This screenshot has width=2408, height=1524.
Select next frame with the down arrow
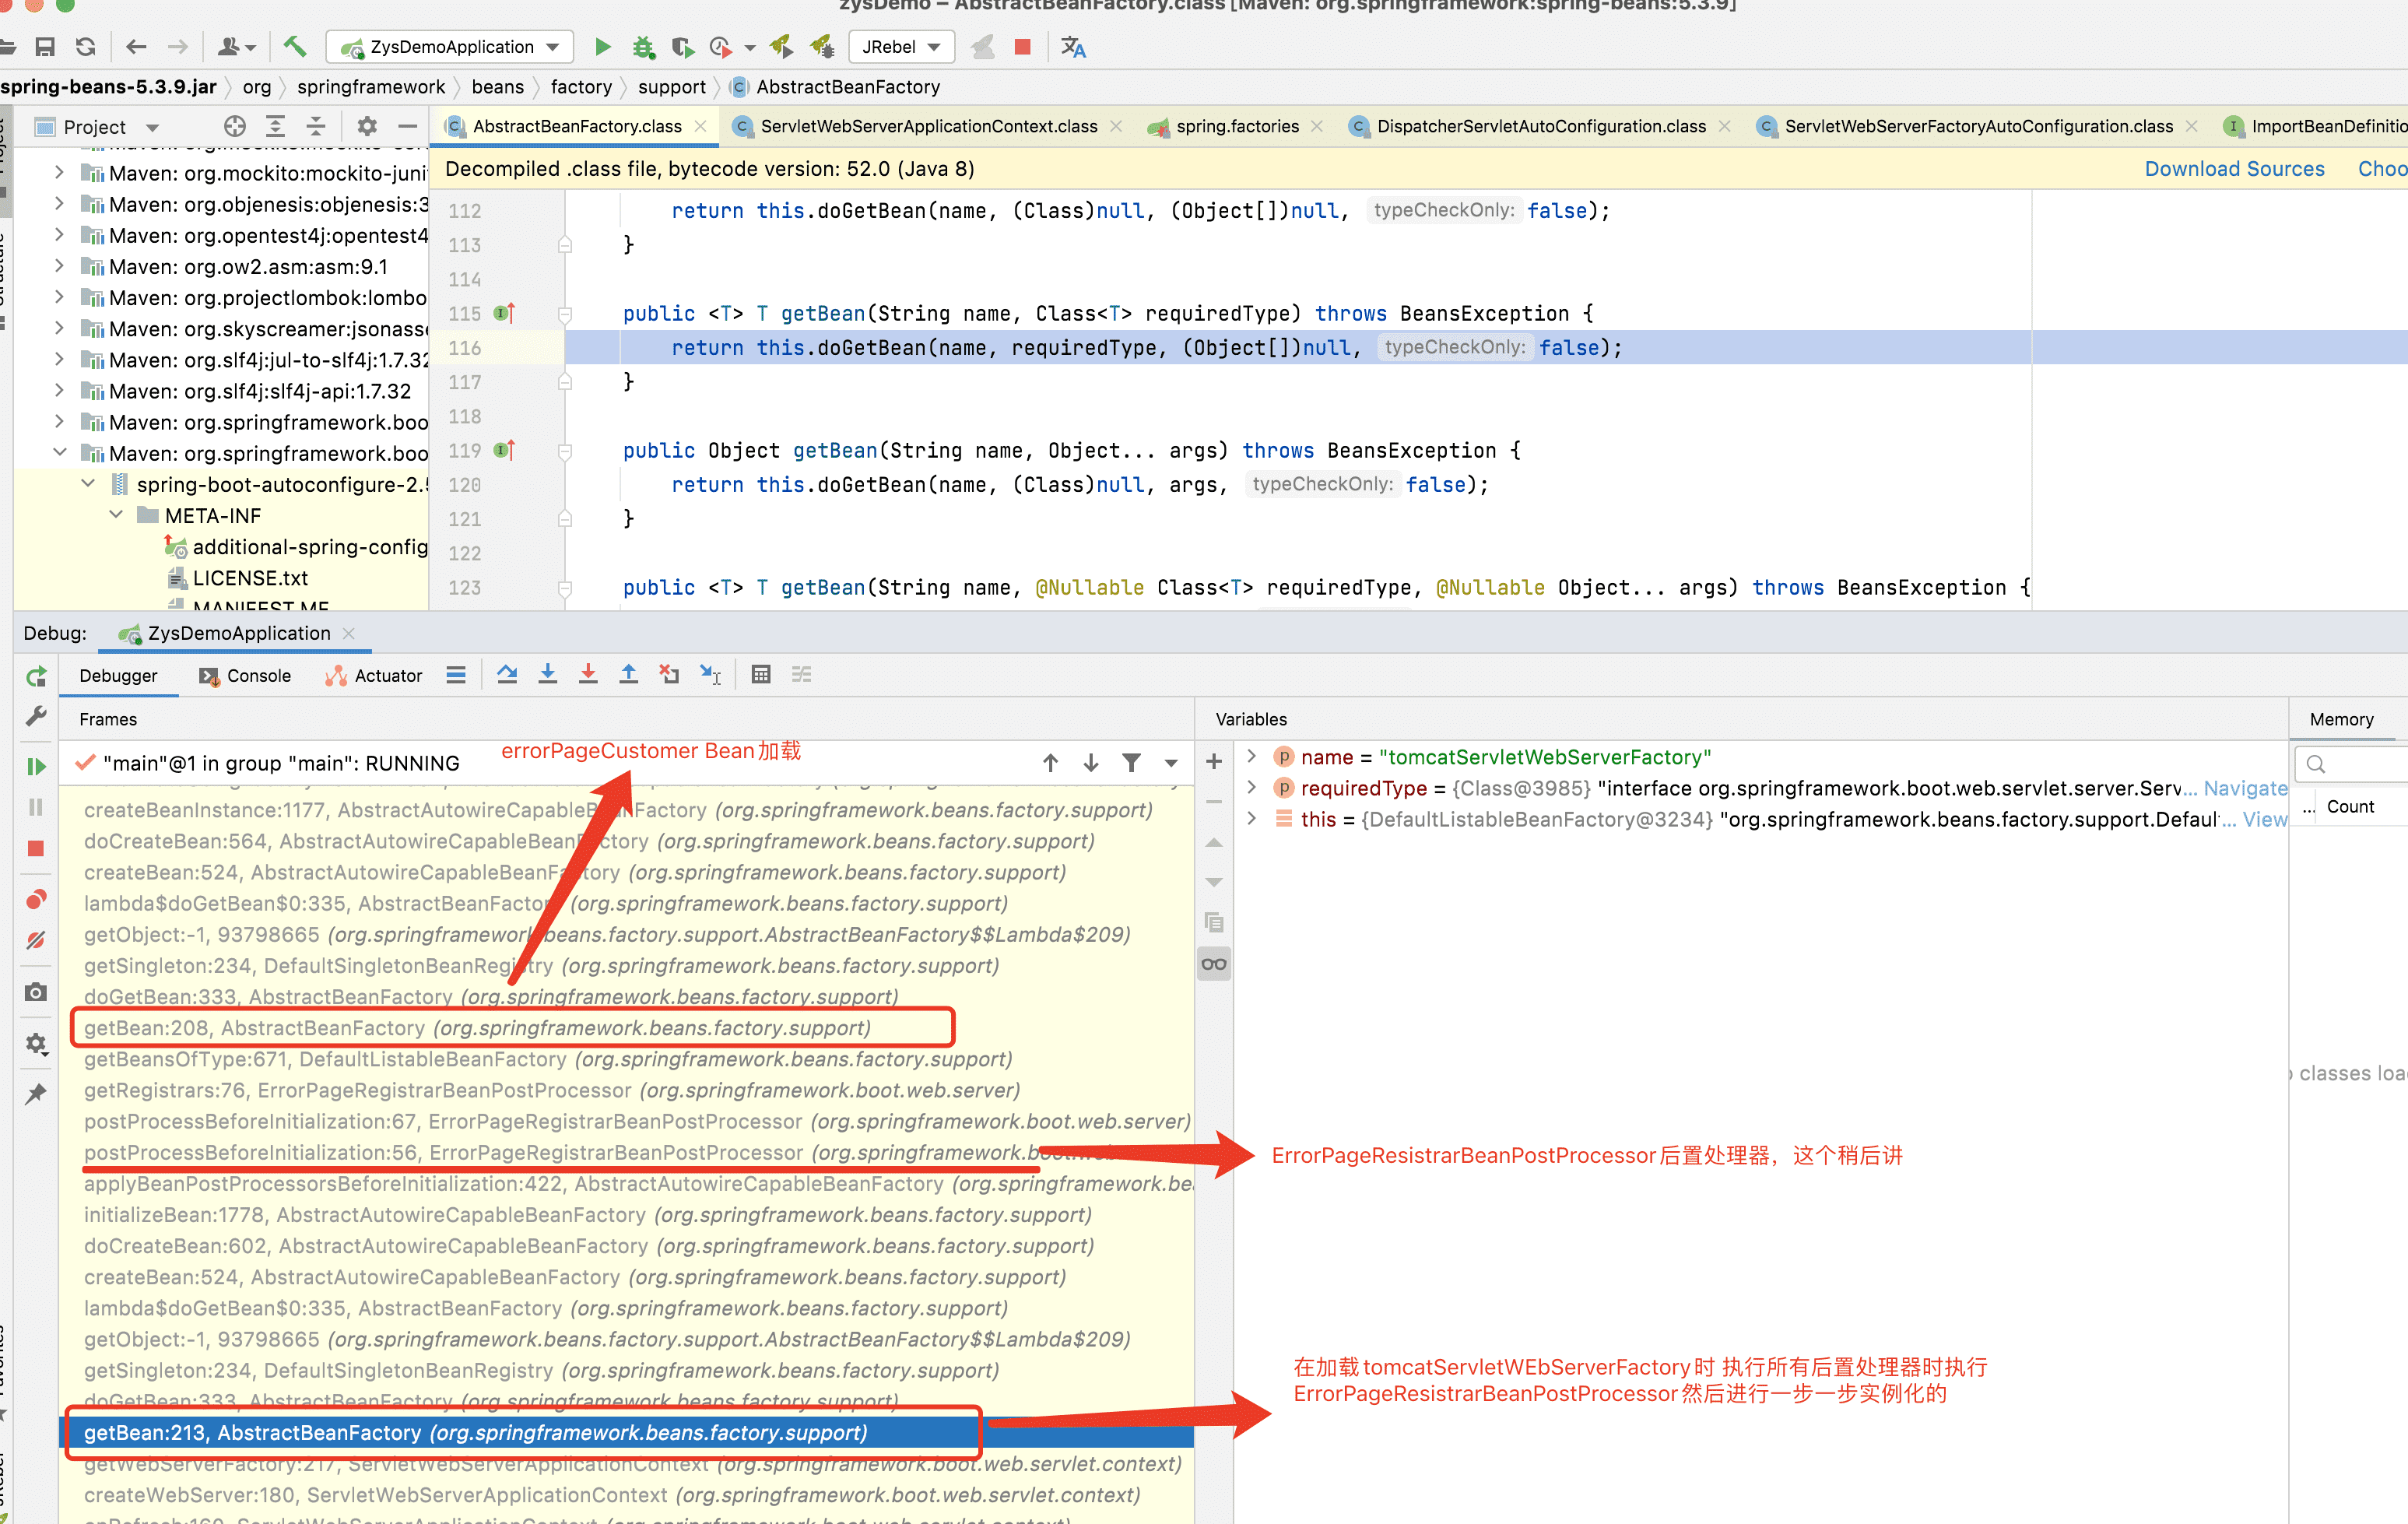[1091, 763]
